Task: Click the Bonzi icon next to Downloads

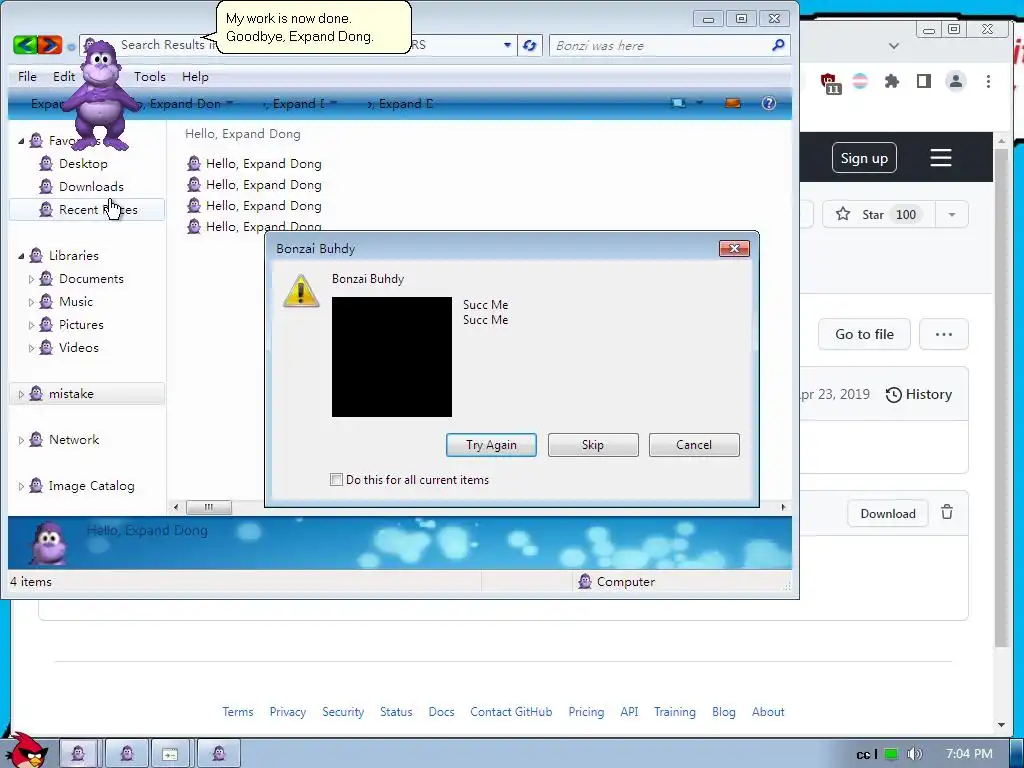Action: pos(46,186)
